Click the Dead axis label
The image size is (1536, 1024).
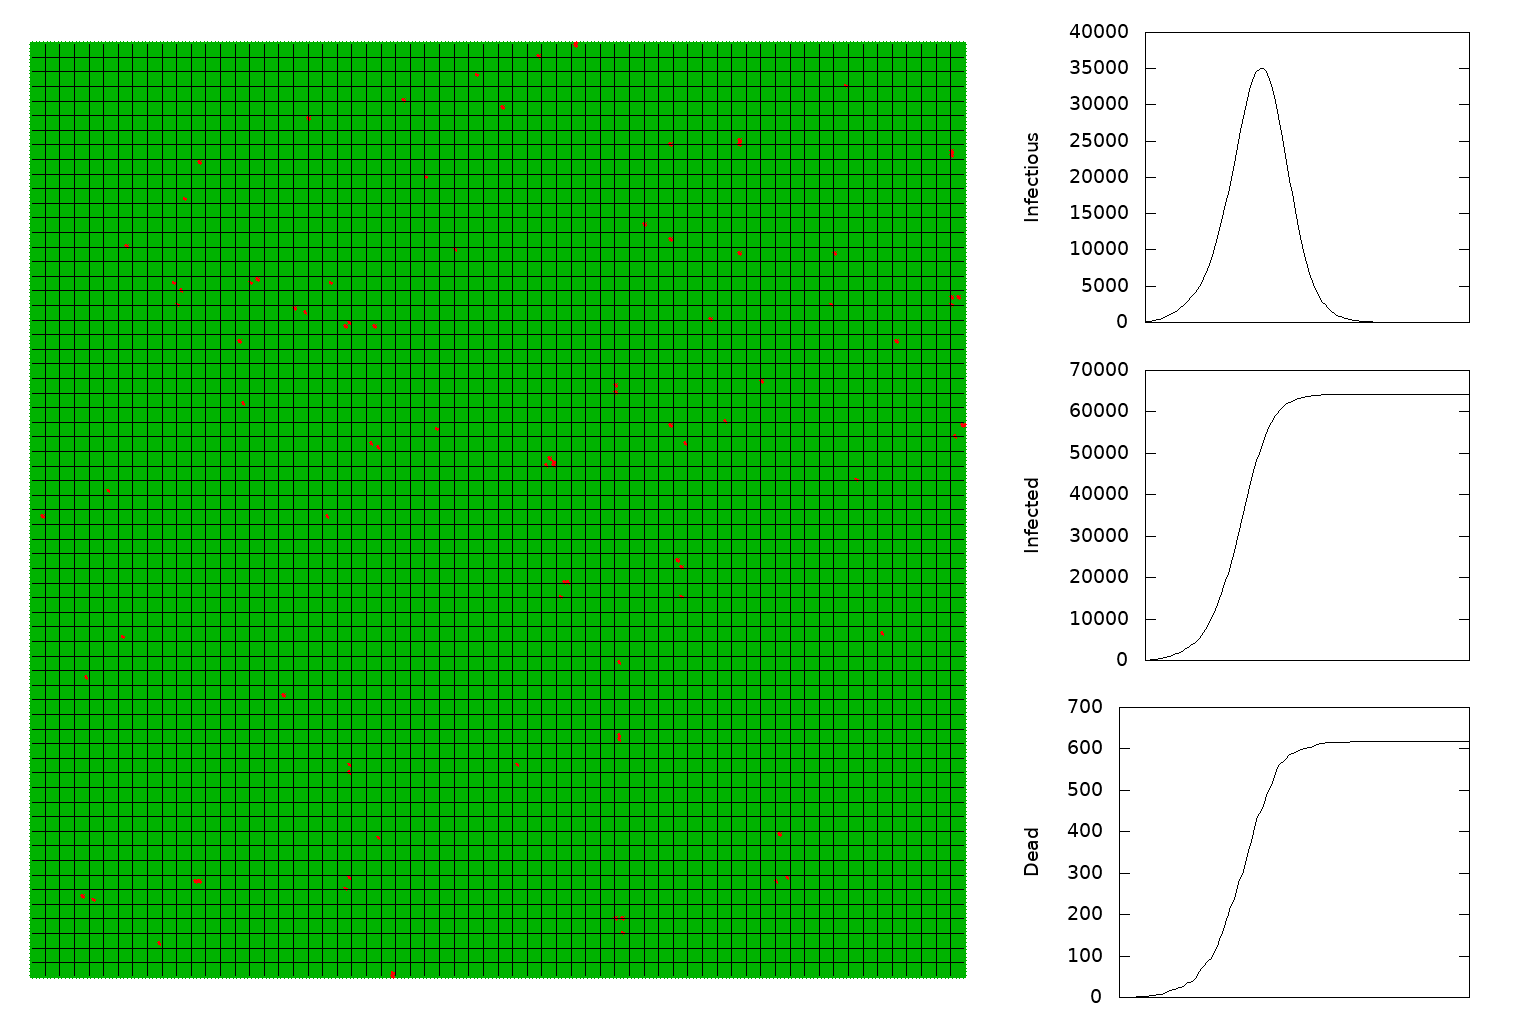[x=1032, y=852]
